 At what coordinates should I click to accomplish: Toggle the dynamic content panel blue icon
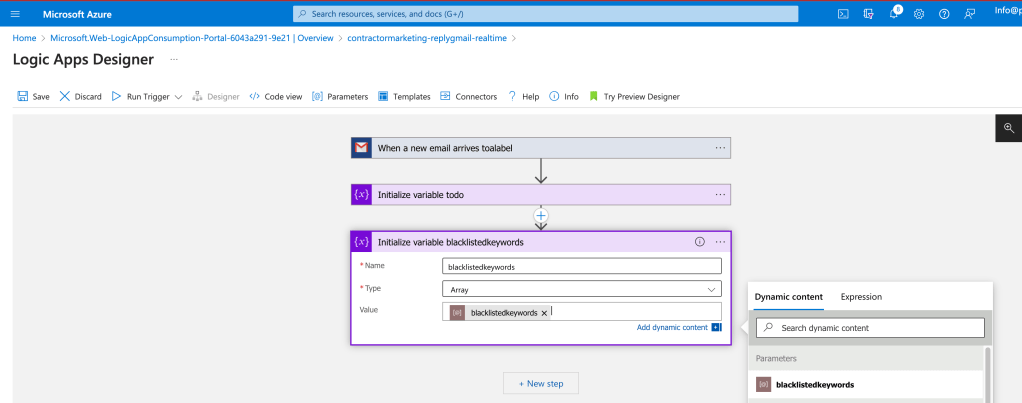[716, 327]
